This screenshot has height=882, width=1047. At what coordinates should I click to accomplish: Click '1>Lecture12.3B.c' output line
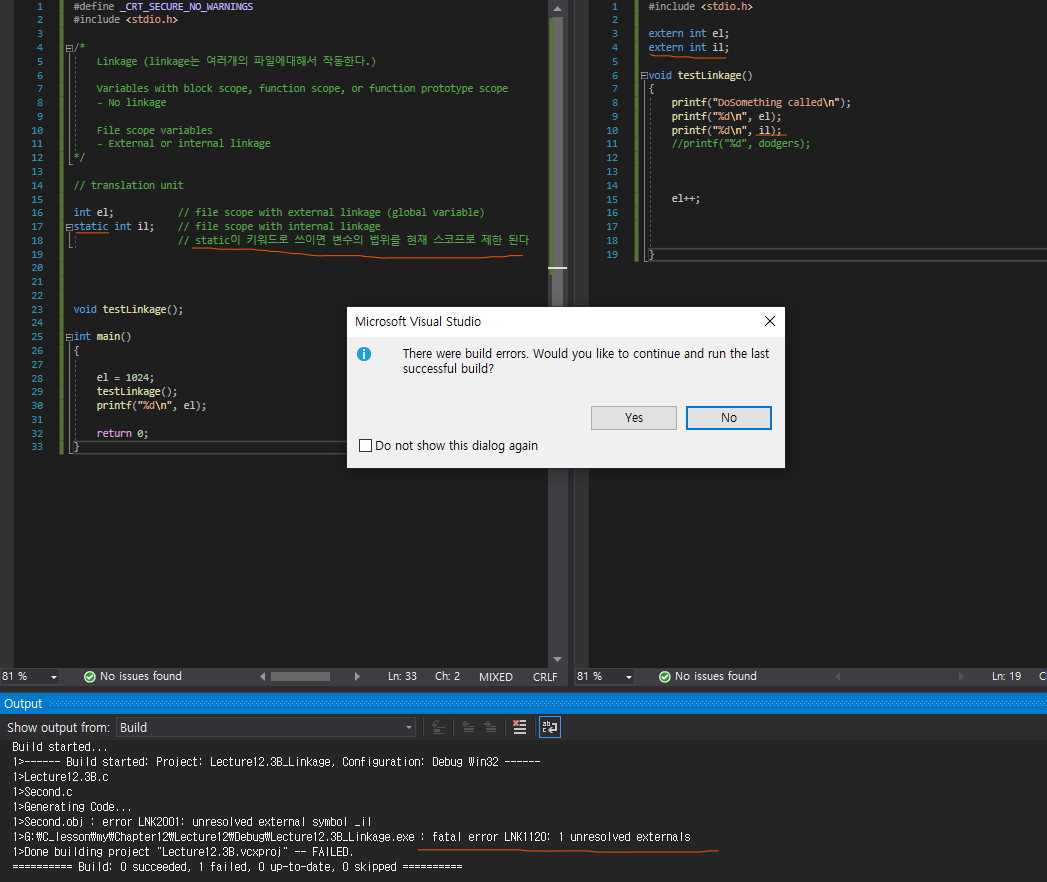[x=60, y=777]
